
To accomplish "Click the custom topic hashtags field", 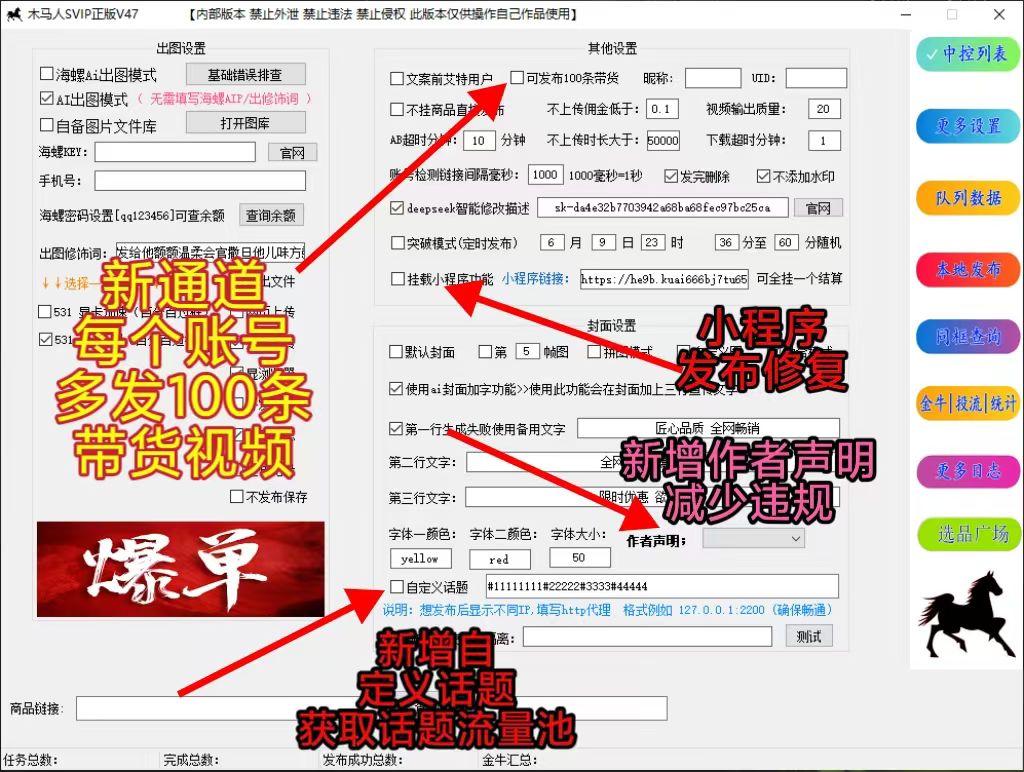I will (662, 586).
